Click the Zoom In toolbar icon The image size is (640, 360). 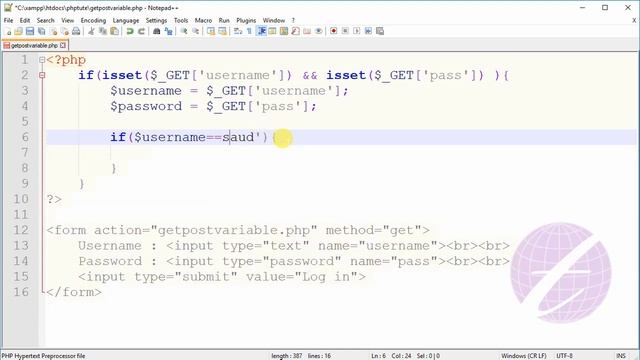(x=184, y=31)
